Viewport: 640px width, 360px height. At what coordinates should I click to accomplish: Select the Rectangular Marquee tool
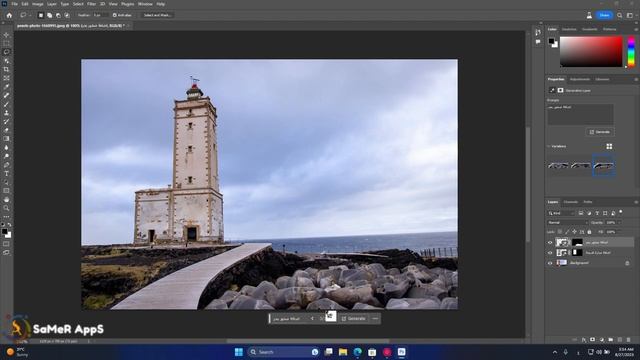click(6, 44)
